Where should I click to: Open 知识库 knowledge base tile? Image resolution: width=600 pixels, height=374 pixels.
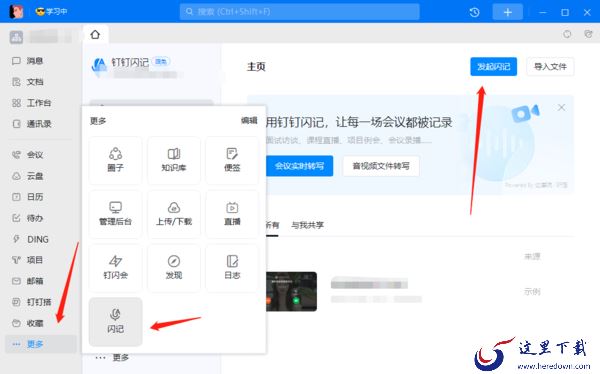click(174, 160)
